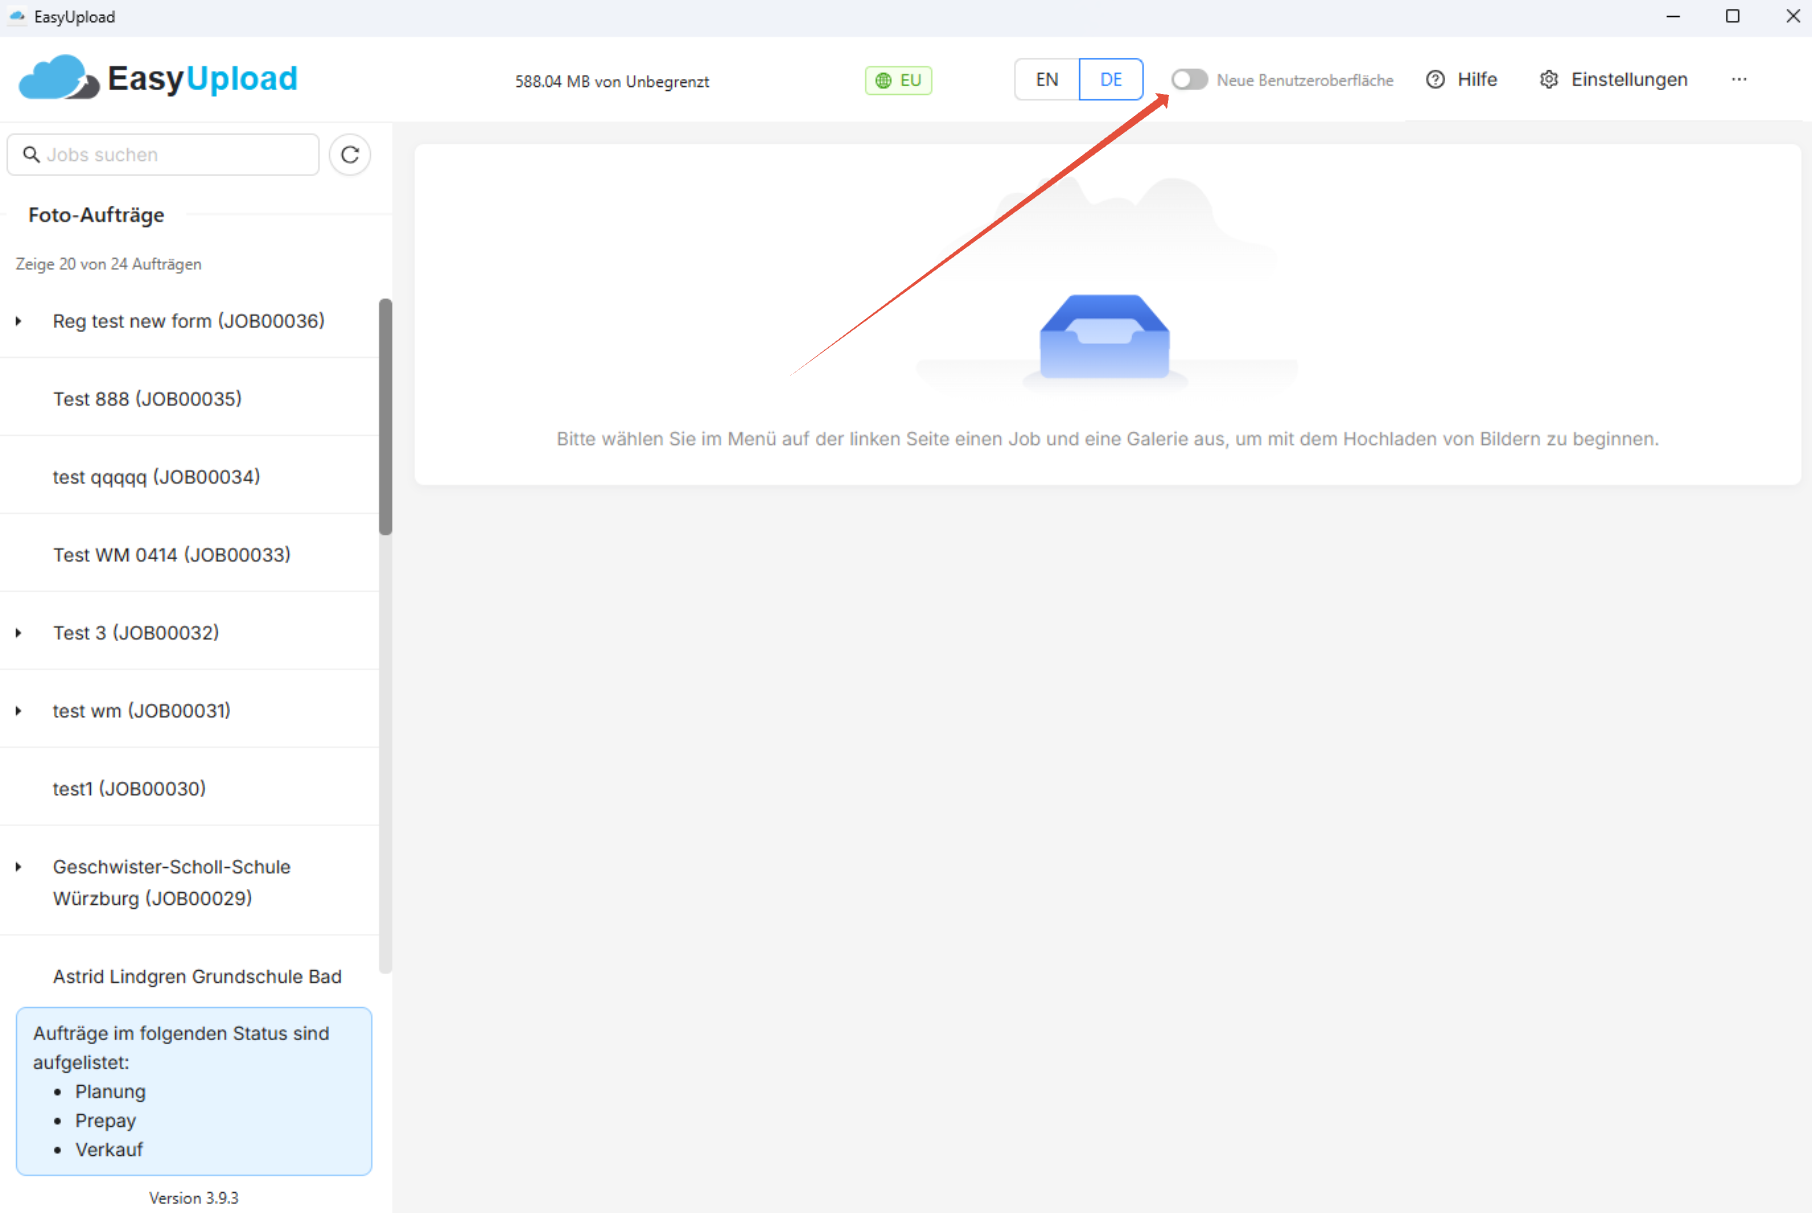This screenshot has height=1213, width=1812.
Task: Click the Zeige 20 von 24 Aufträgen text
Action: 108,264
